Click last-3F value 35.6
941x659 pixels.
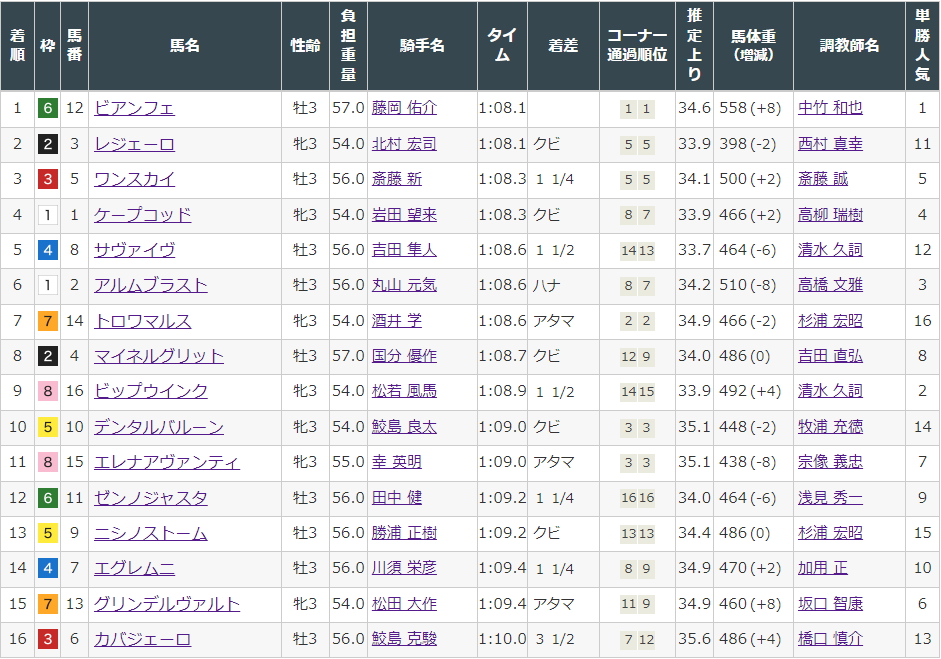(x=694, y=639)
